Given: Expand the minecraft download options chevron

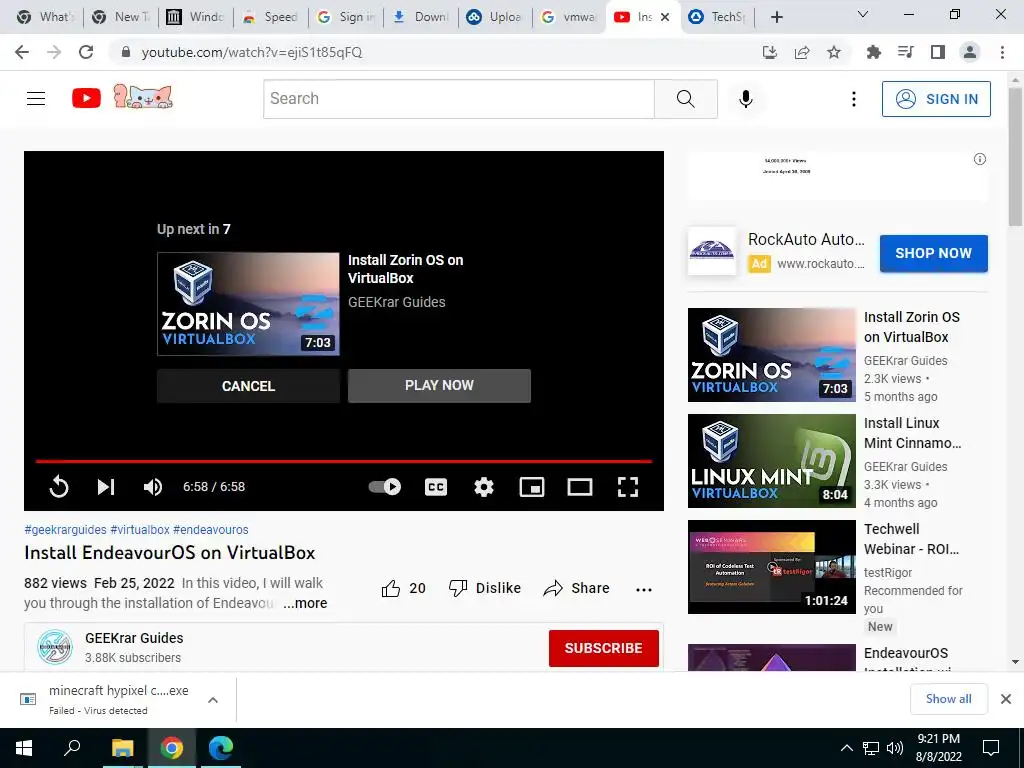Looking at the screenshot, I should pos(213,700).
